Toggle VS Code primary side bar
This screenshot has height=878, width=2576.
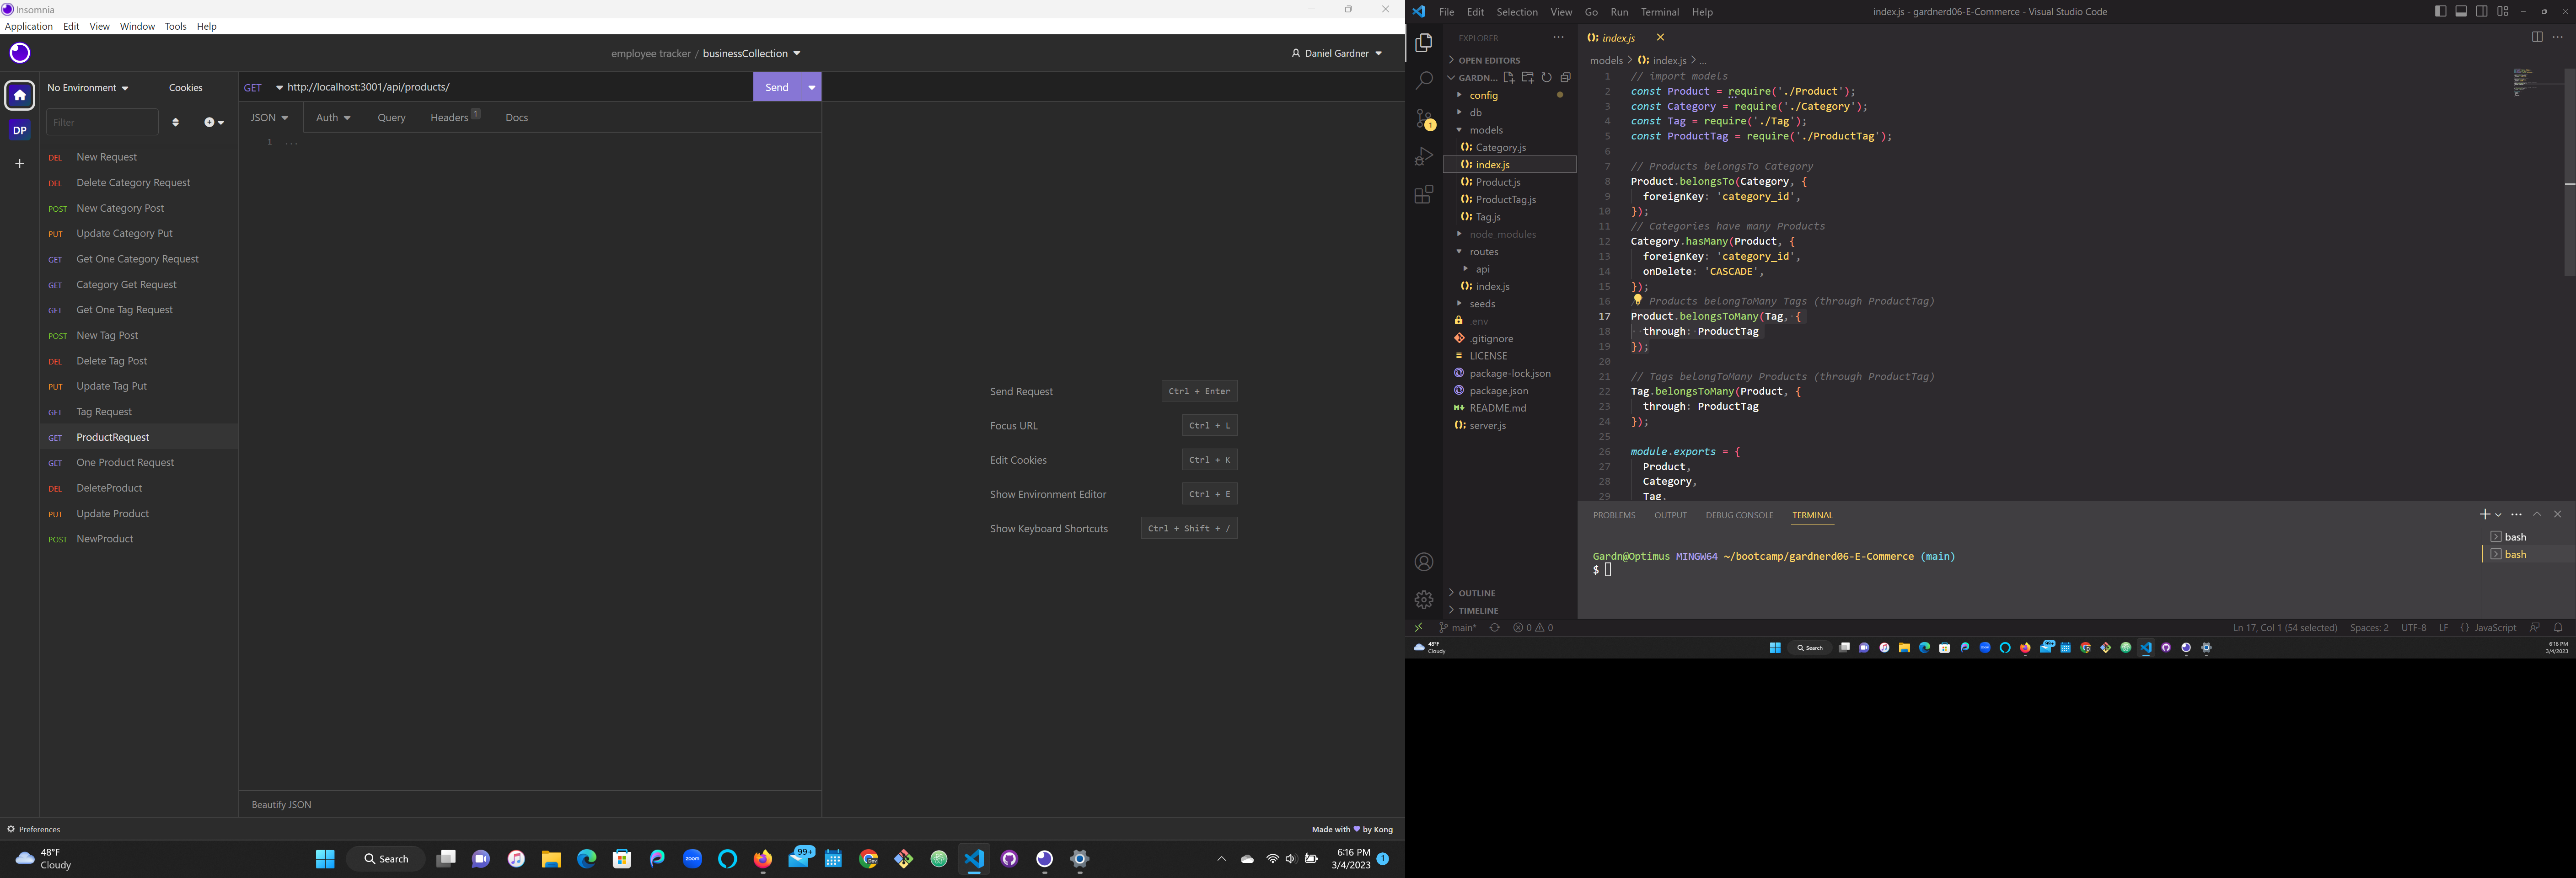(x=2441, y=11)
